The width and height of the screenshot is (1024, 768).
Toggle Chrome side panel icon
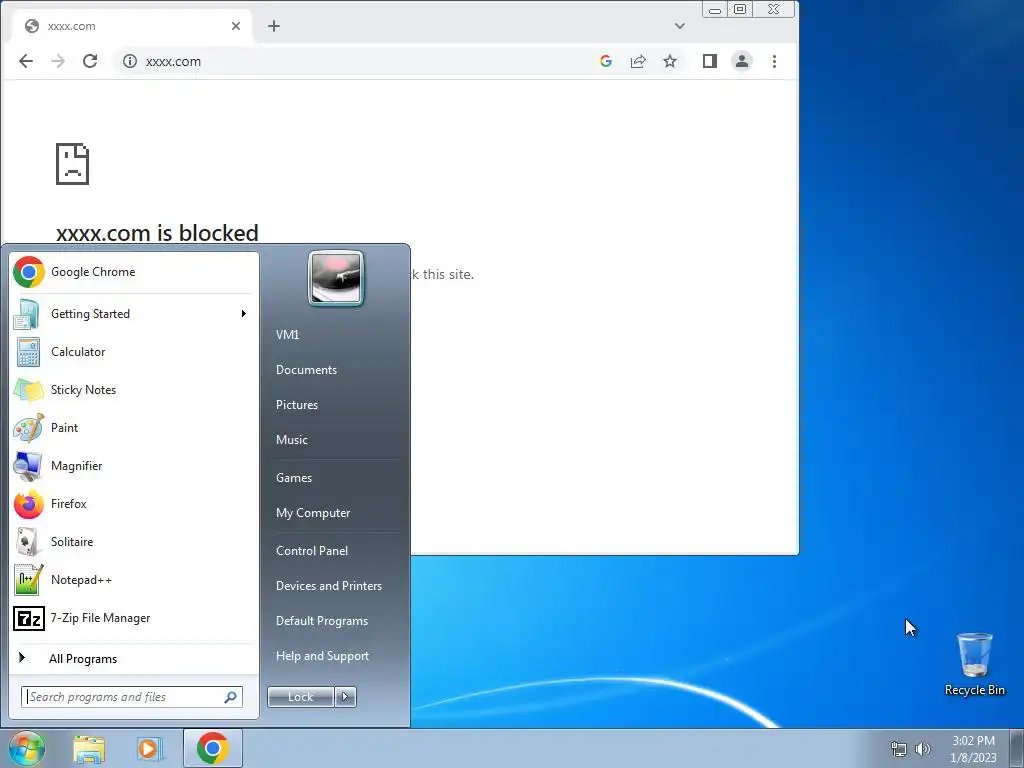(x=710, y=61)
